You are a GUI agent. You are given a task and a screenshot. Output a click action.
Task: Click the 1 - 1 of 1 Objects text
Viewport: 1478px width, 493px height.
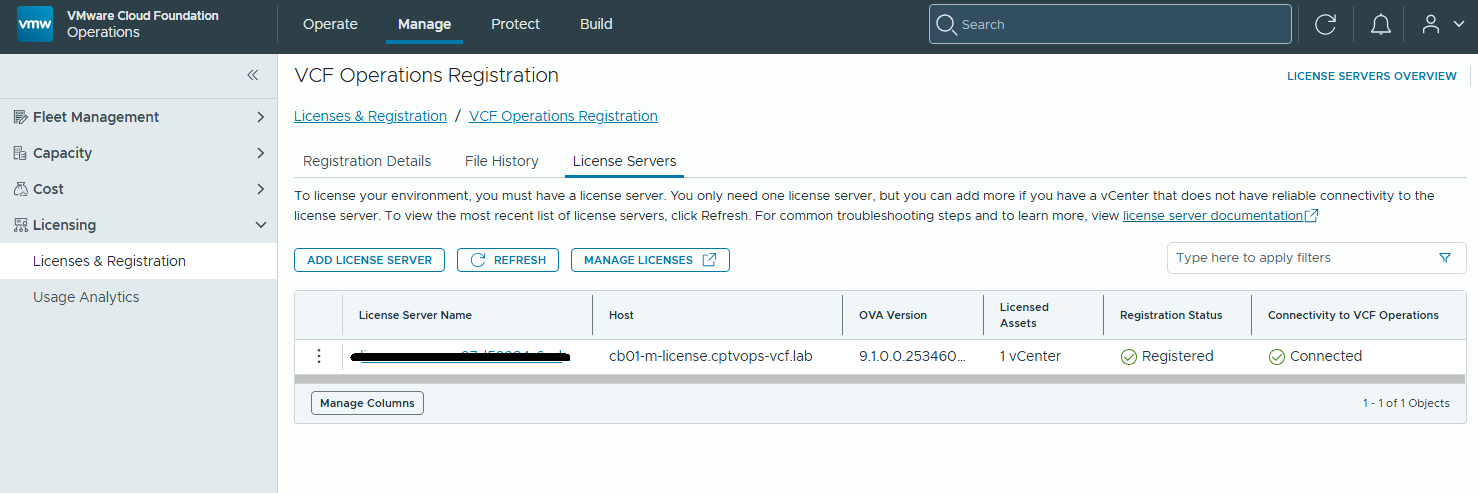pyautogui.click(x=1406, y=403)
